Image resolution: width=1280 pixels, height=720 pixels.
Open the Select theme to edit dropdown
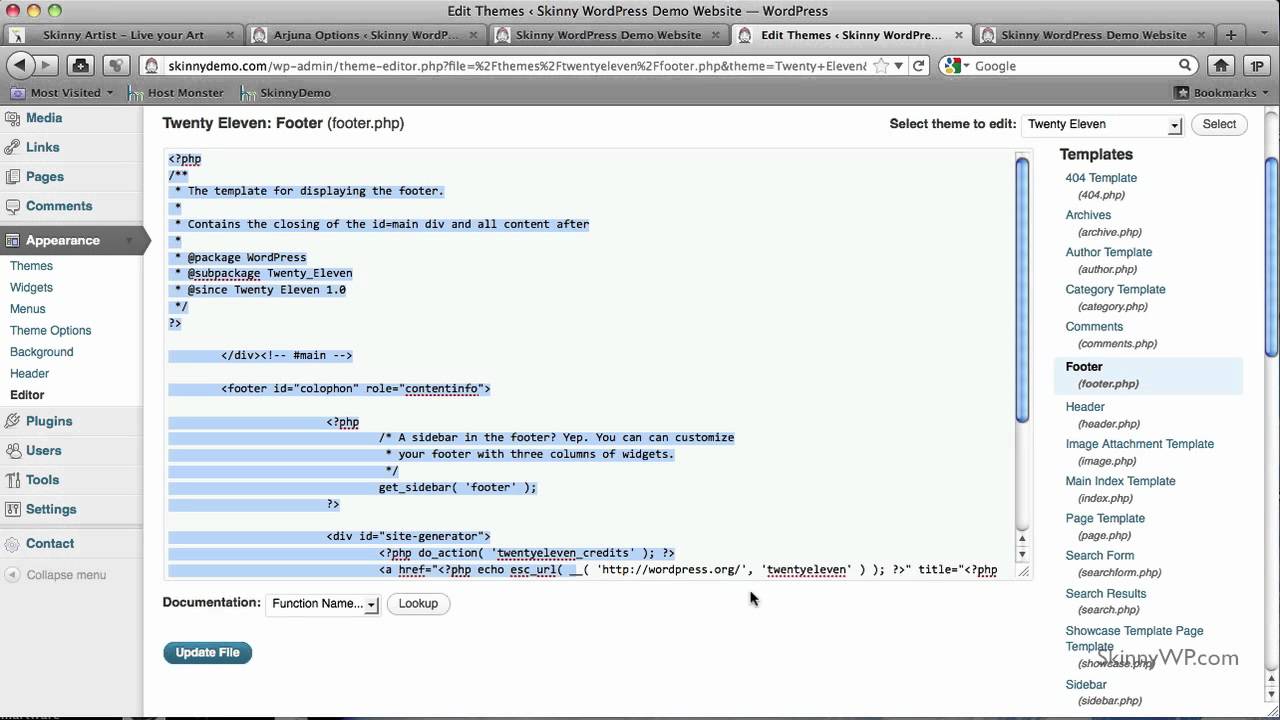pyautogui.click(x=1102, y=125)
